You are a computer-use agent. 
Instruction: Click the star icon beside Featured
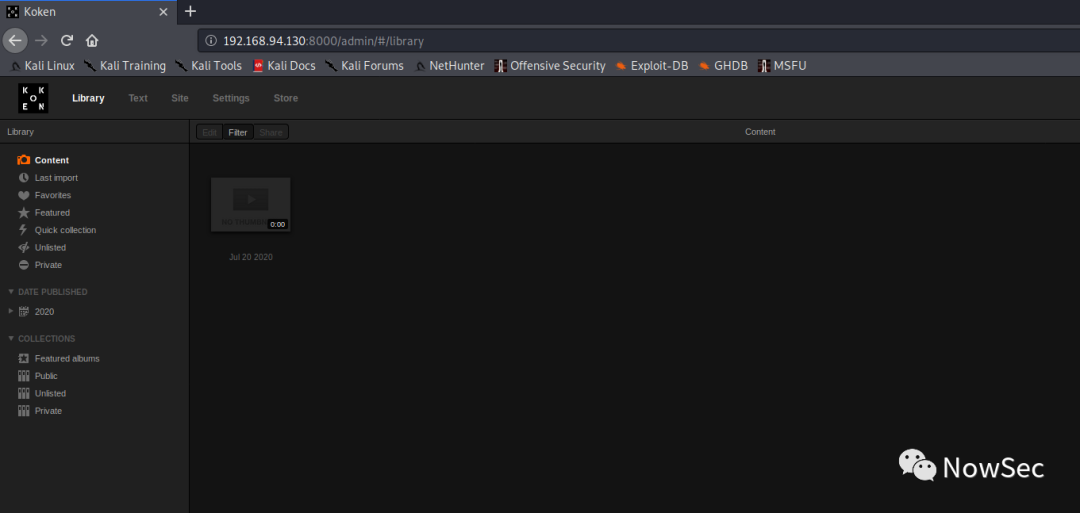tap(23, 213)
